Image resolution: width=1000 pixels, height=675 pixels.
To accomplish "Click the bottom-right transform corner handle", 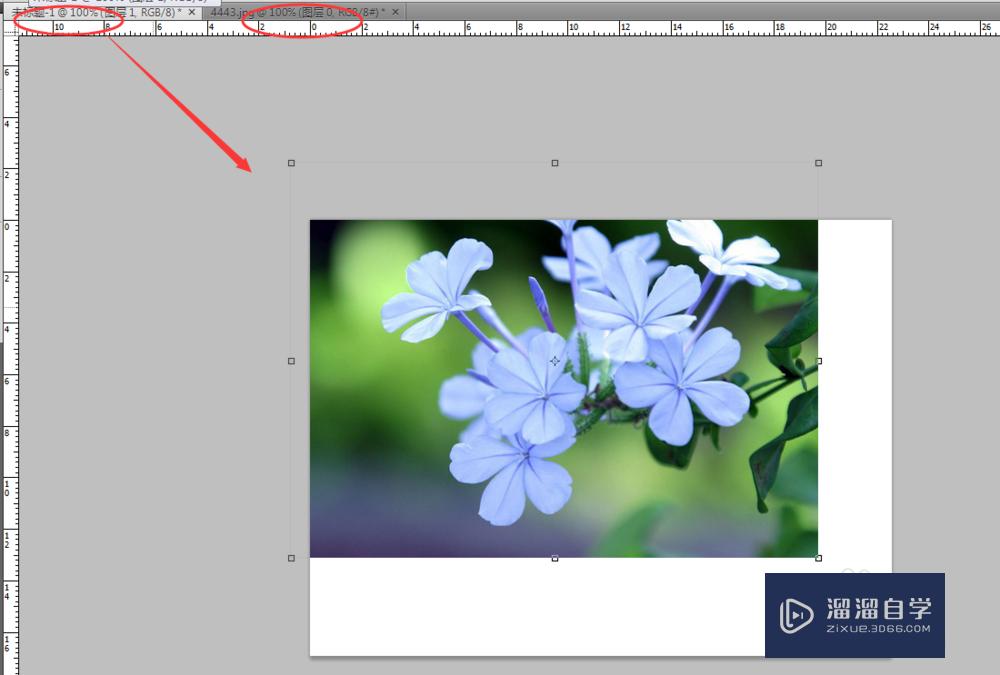I will (819, 558).
